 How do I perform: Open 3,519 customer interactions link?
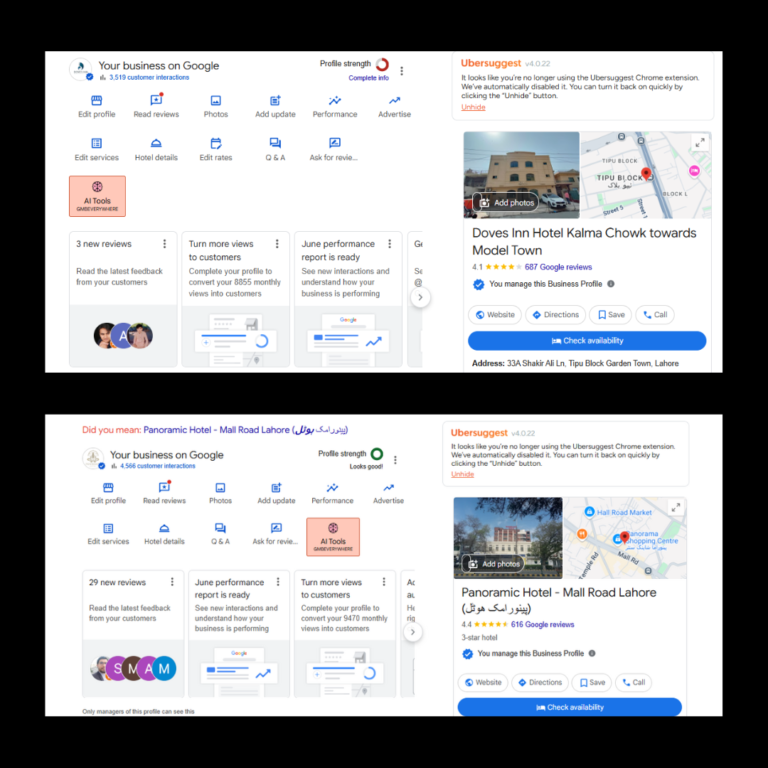149,77
